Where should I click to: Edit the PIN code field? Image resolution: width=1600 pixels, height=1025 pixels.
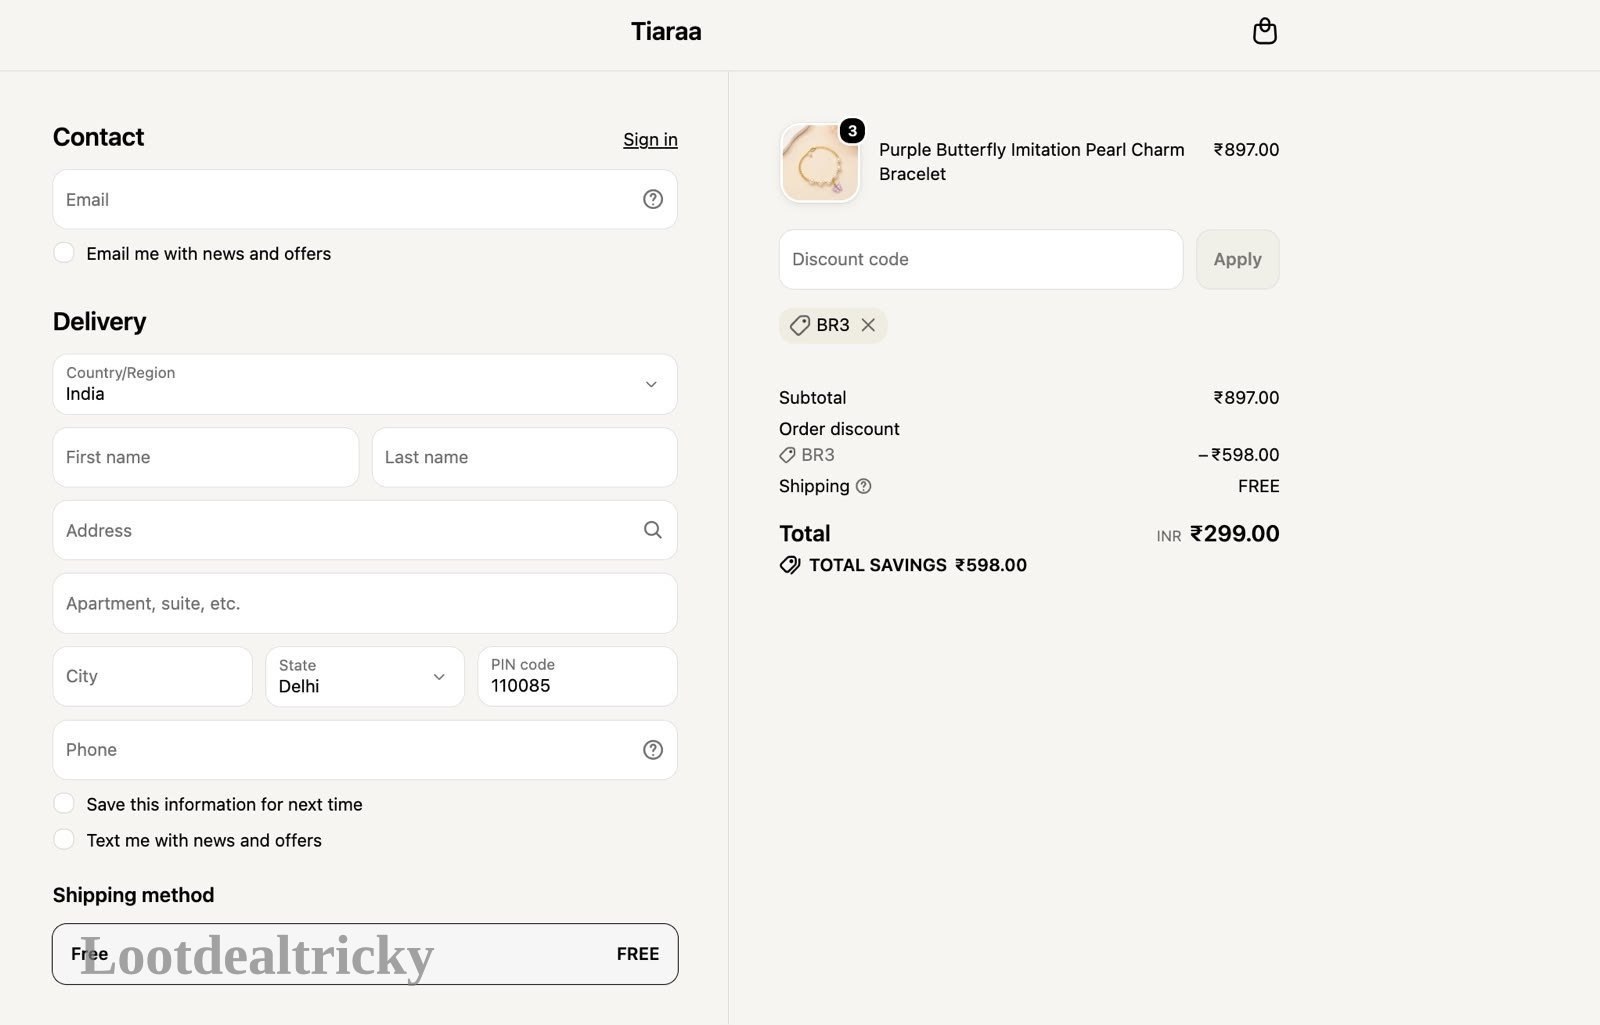click(577, 676)
